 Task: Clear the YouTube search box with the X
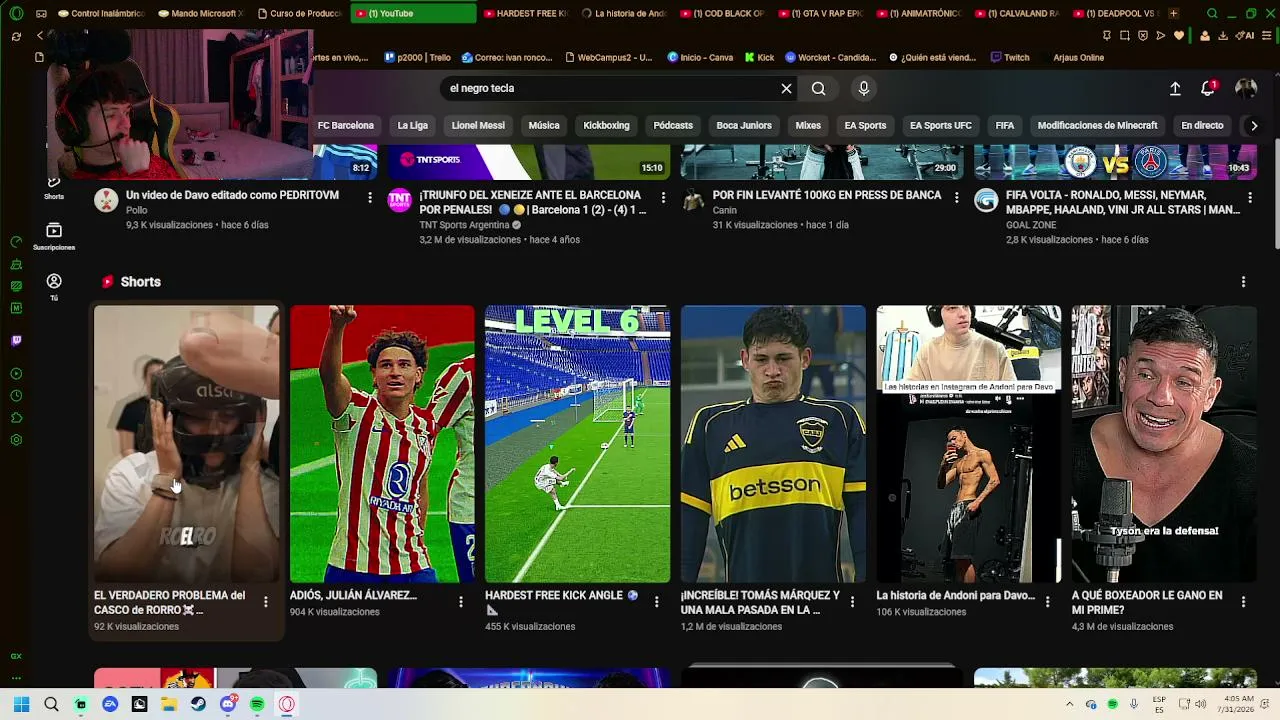pyautogui.click(x=786, y=88)
